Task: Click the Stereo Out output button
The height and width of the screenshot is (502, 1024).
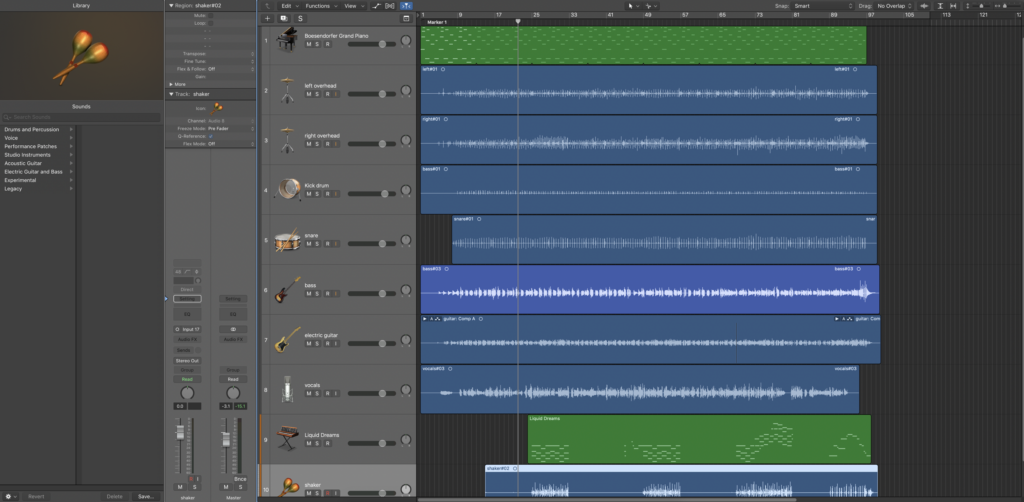Action: tap(187, 360)
